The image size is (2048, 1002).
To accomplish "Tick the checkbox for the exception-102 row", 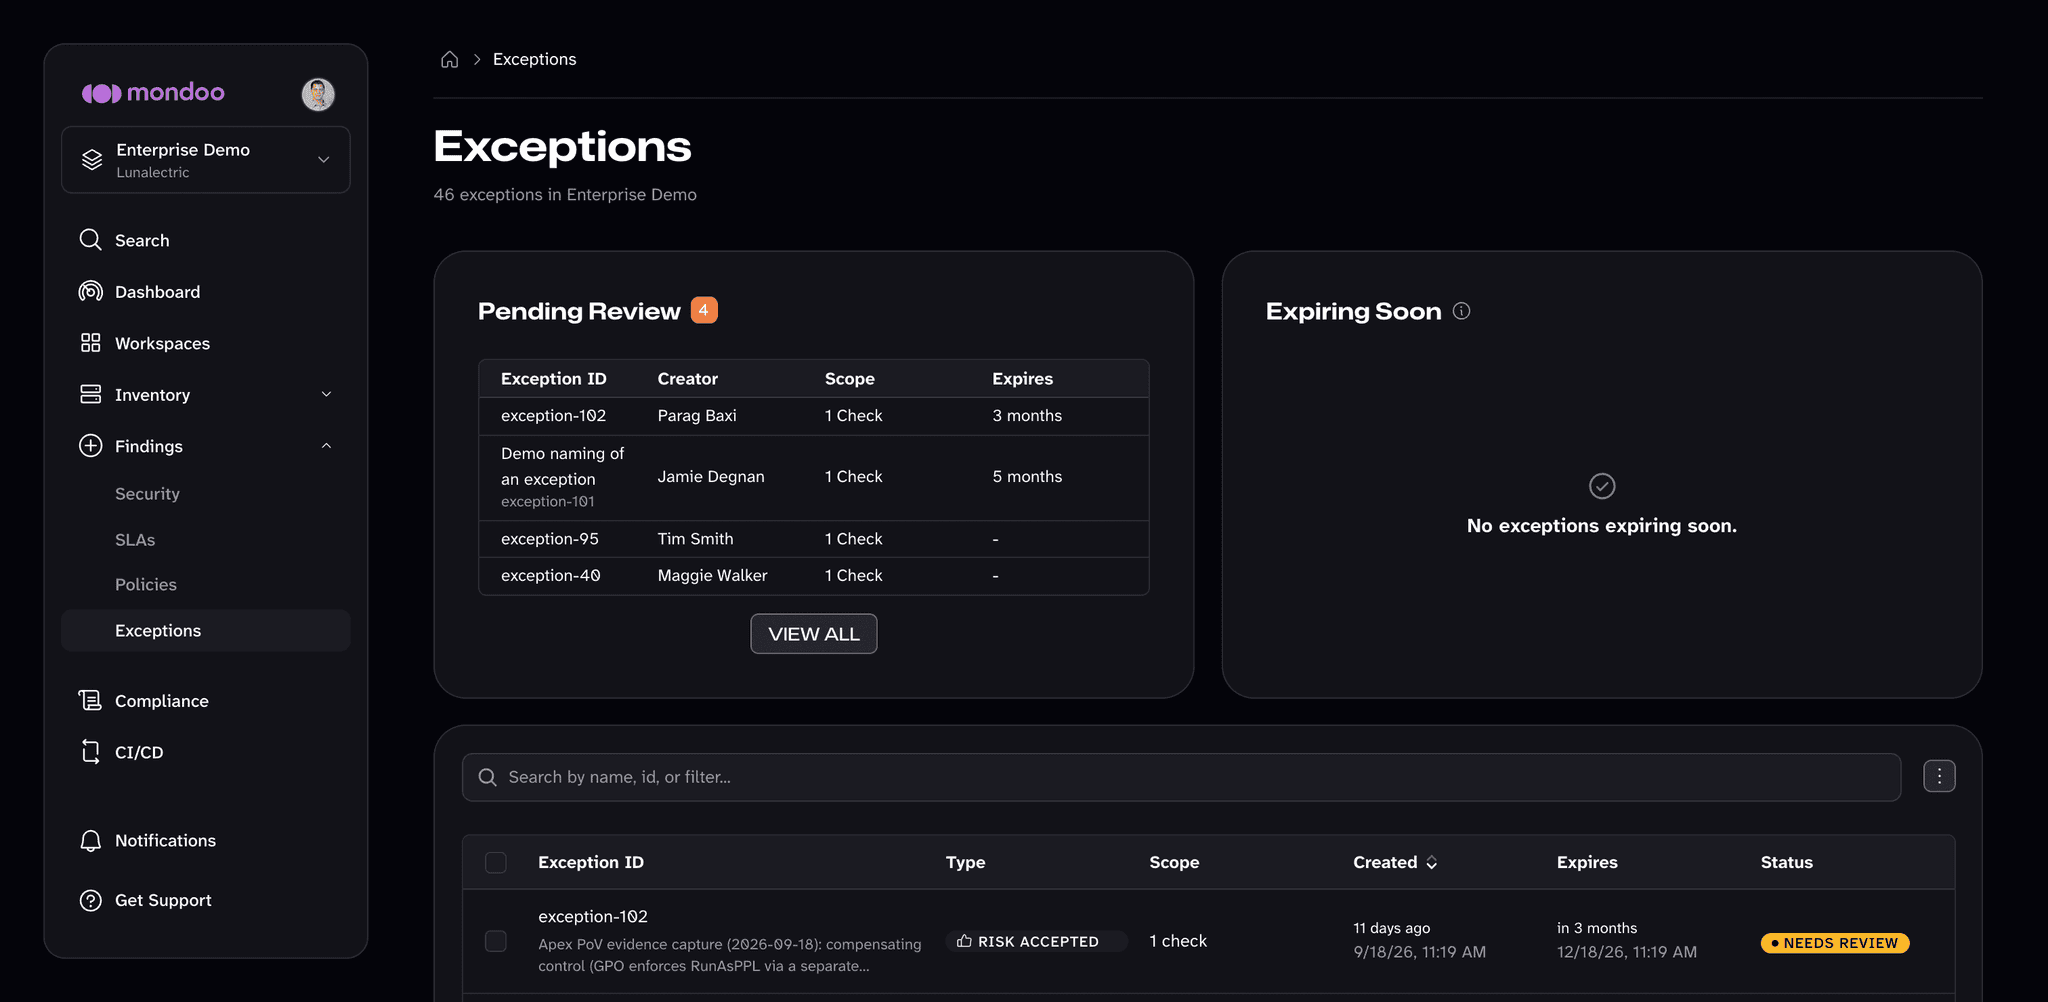I will [x=496, y=941].
